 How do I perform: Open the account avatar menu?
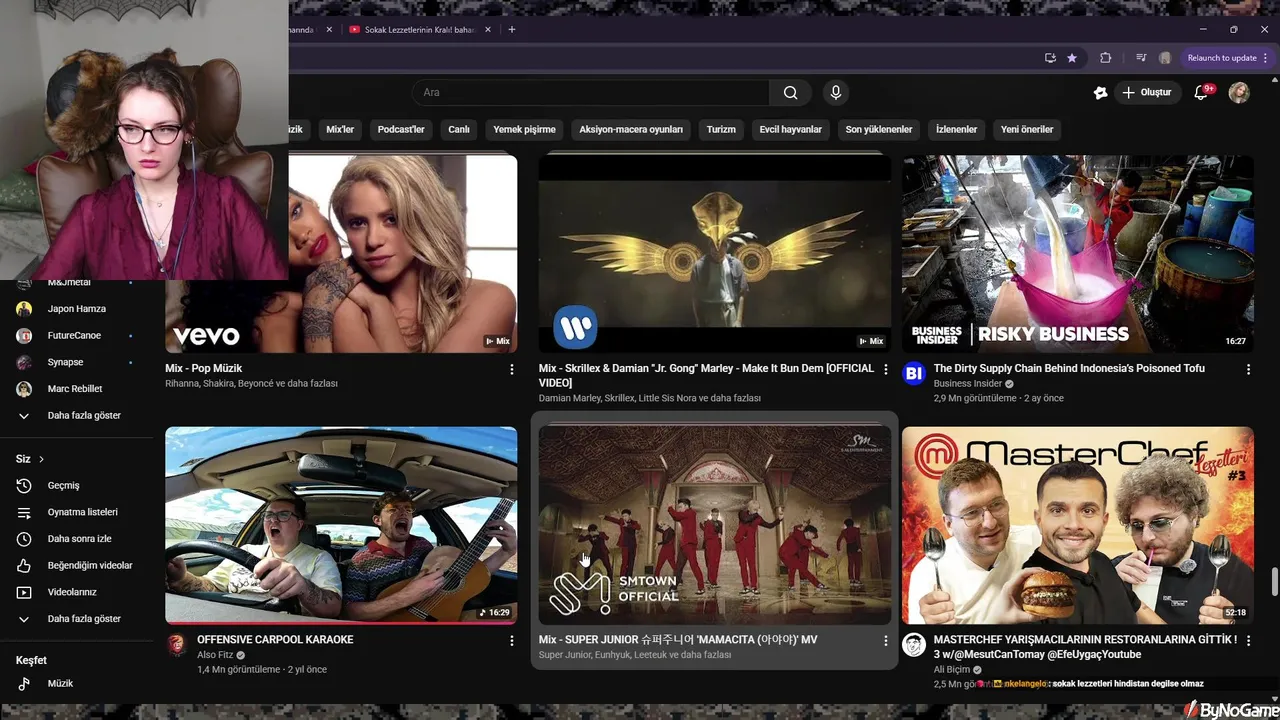tap(1239, 93)
